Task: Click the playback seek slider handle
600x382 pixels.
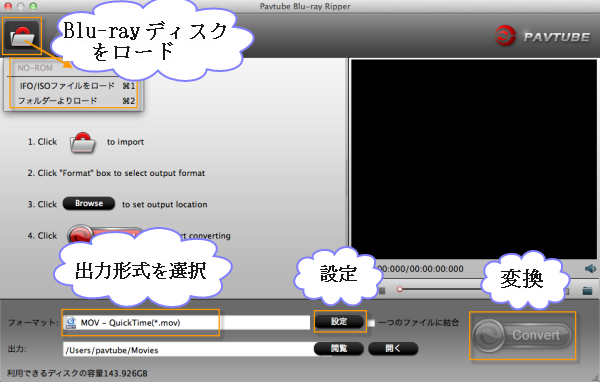Action: point(400,289)
